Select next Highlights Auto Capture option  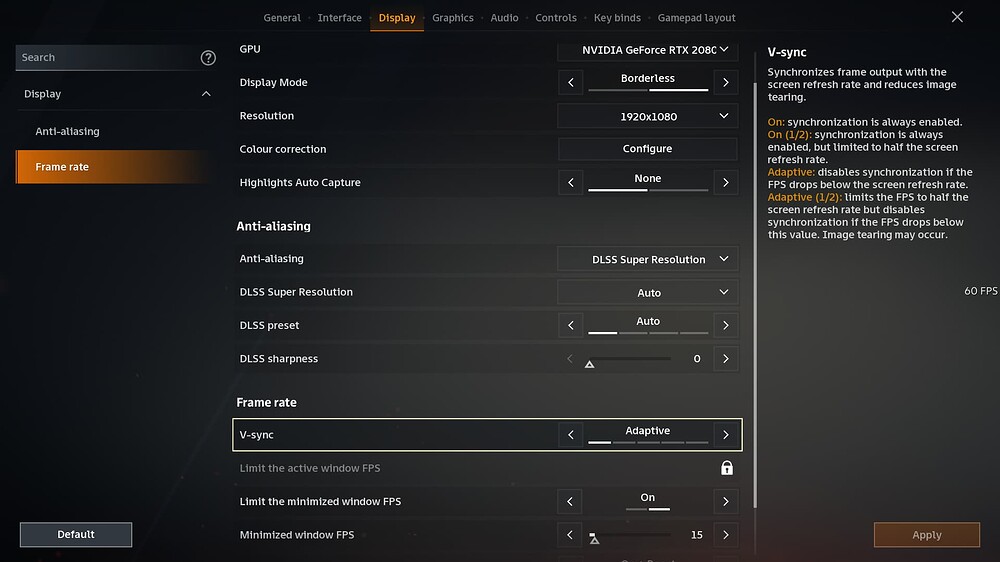(725, 182)
